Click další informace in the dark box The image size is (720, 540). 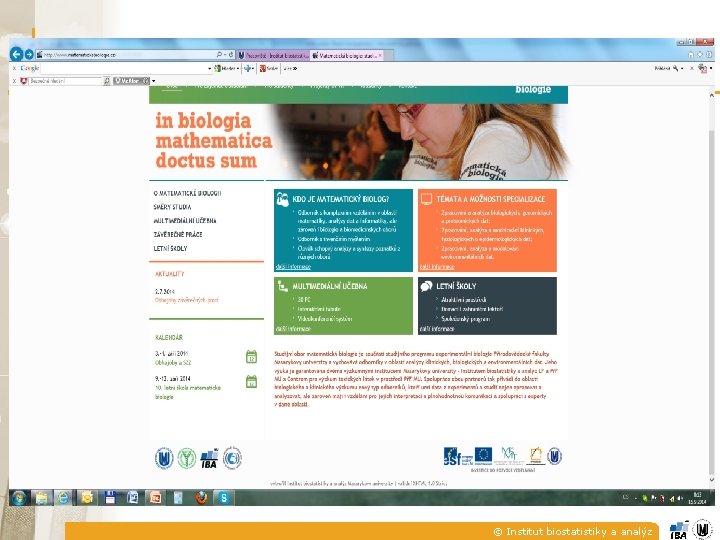(x=437, y=329)
